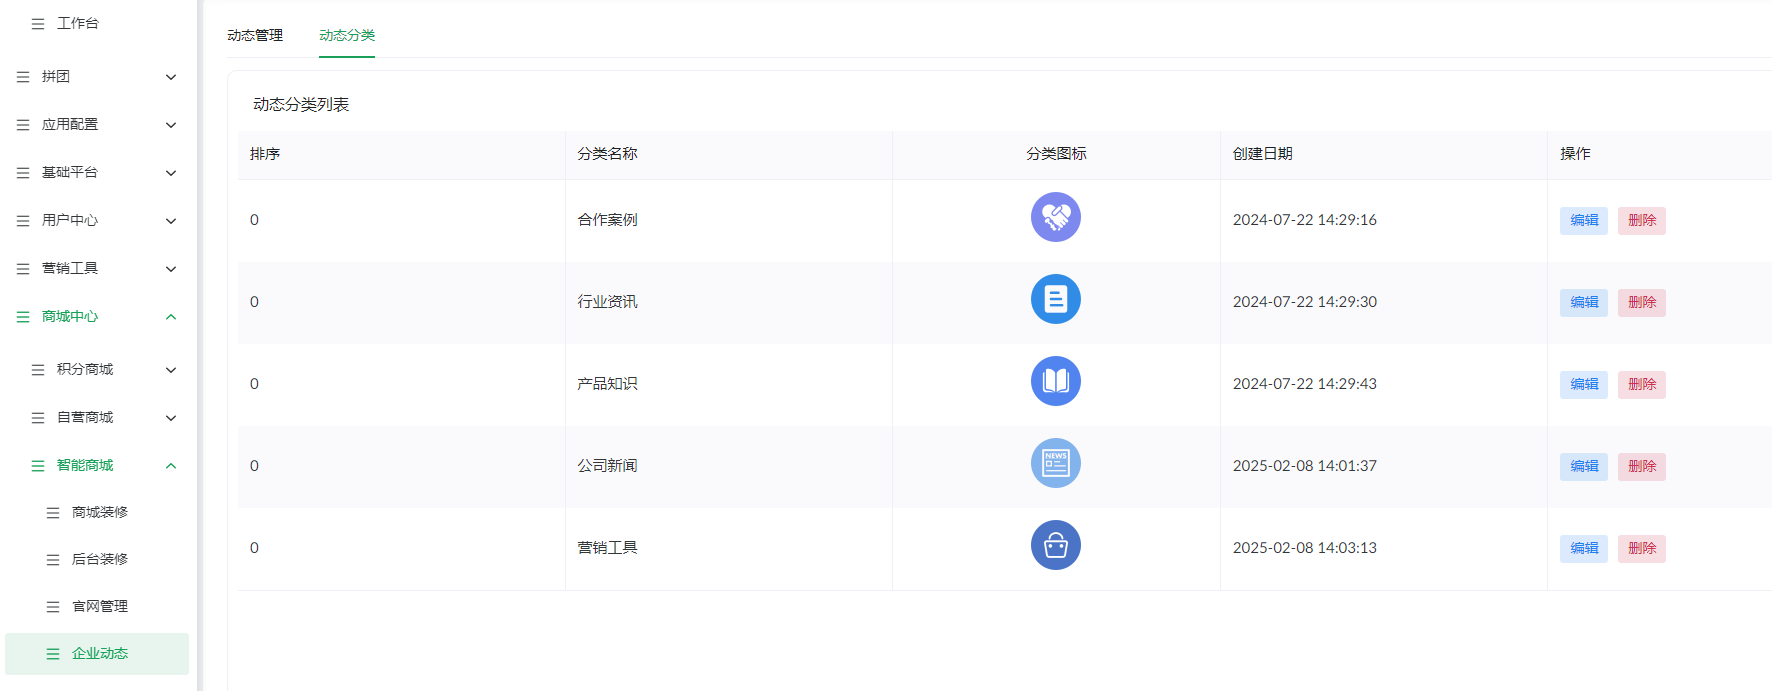Delete the 合作案例 category

(x=1642, y=220)
